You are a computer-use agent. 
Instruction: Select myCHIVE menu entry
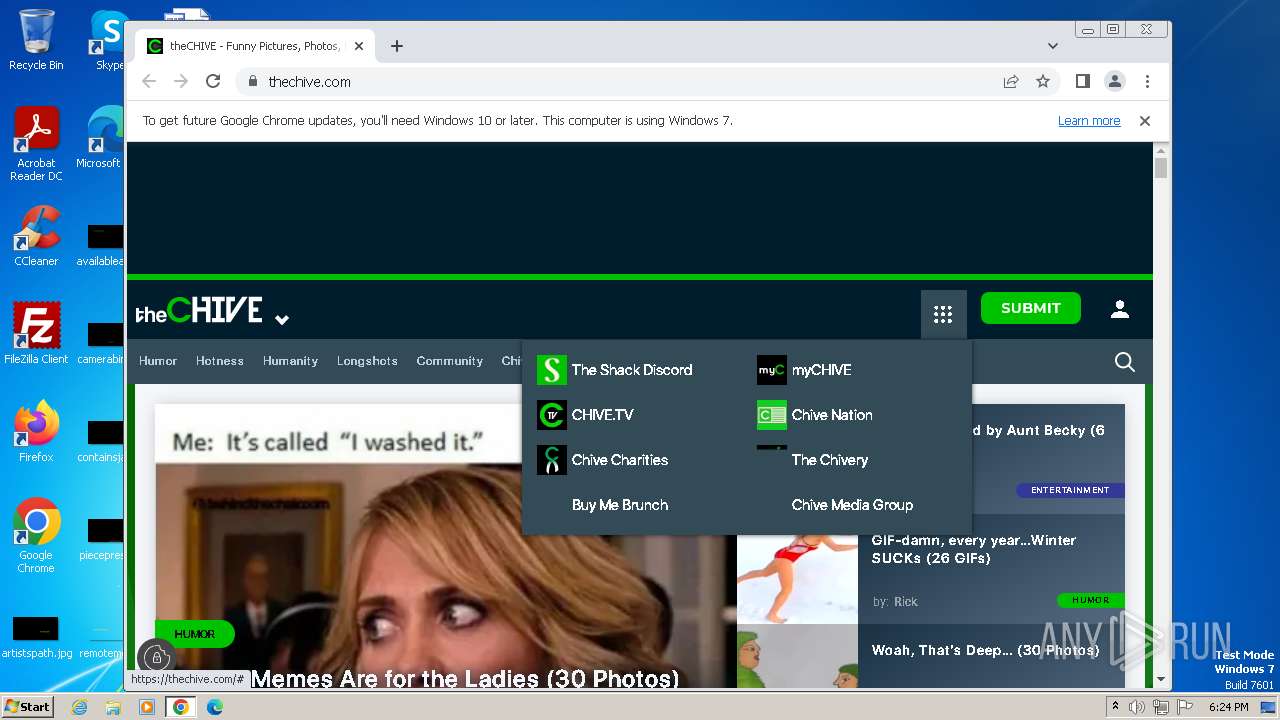(822, 370)
